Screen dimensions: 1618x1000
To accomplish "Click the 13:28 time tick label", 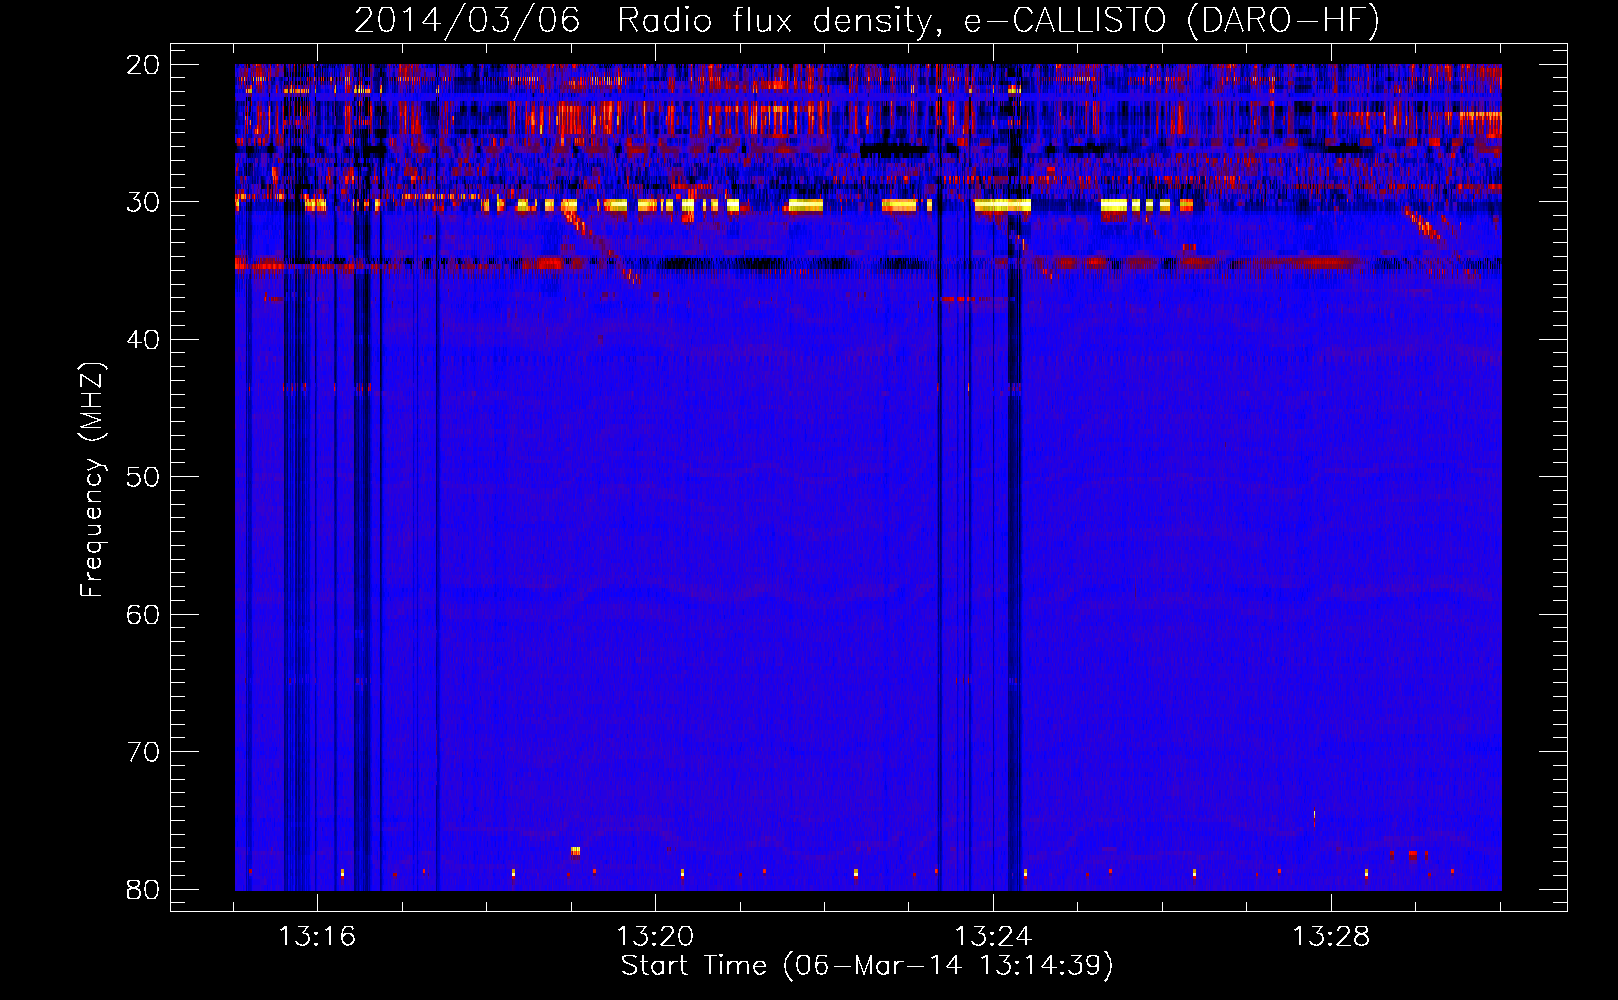I will pyautogui.click(x=1331, y=937).
